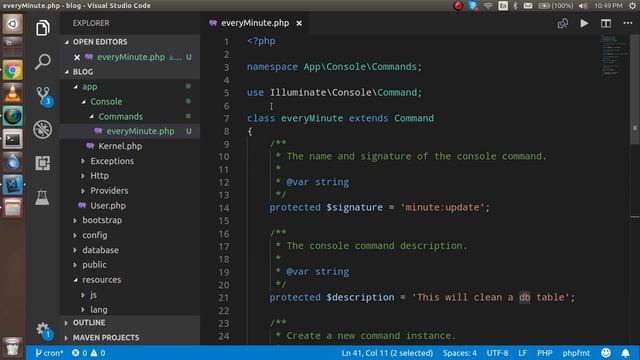Open the Test flask view in activity bar
640x360 pixels.
(42, 198)
